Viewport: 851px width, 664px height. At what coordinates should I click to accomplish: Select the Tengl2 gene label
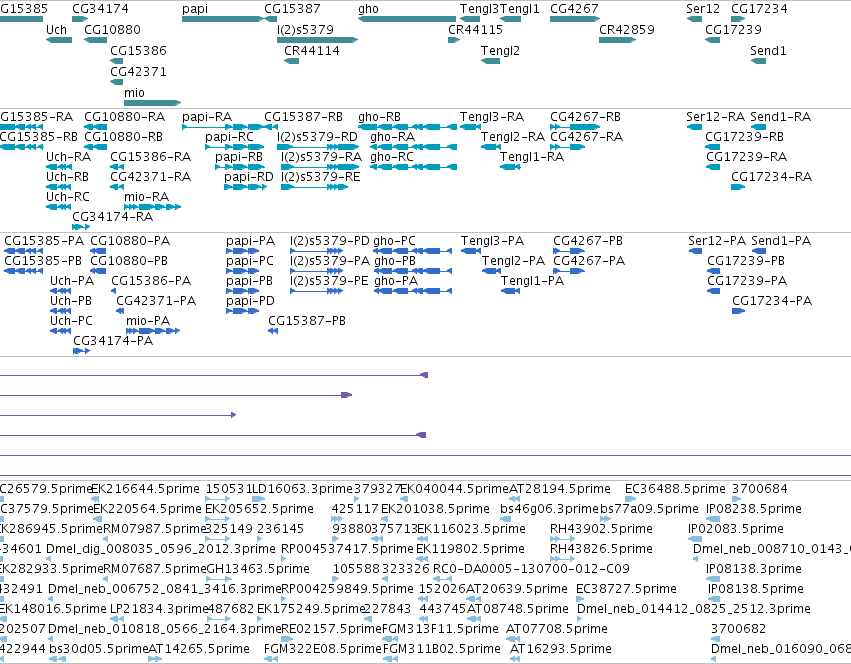(500, 51)
